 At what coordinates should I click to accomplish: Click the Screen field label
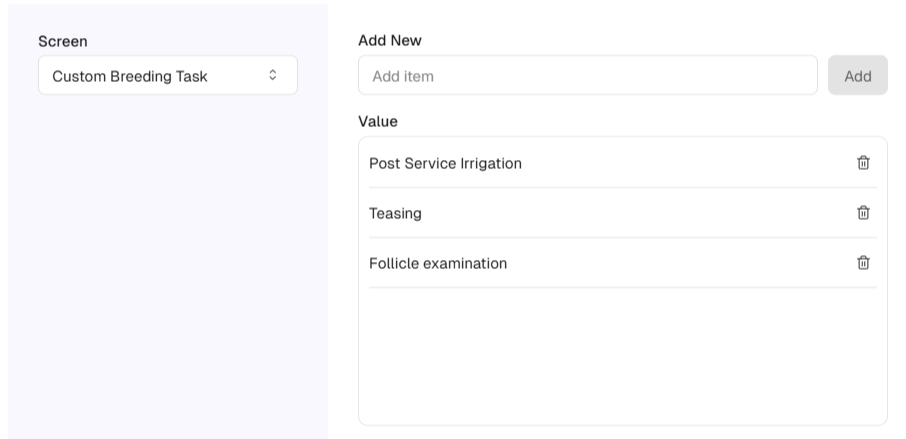[x=63, y=42]
